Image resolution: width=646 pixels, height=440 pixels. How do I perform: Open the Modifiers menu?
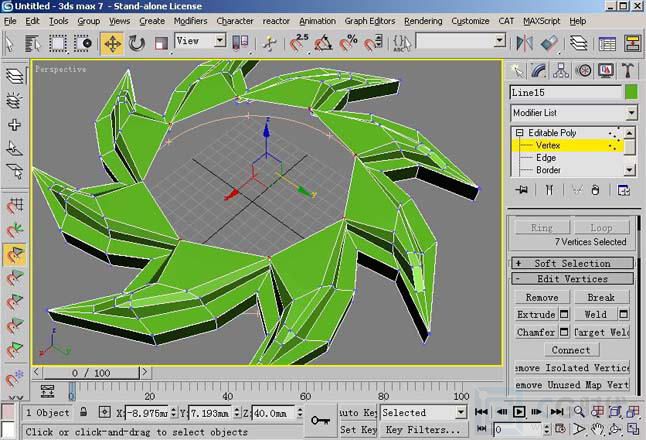pos(190,21)
